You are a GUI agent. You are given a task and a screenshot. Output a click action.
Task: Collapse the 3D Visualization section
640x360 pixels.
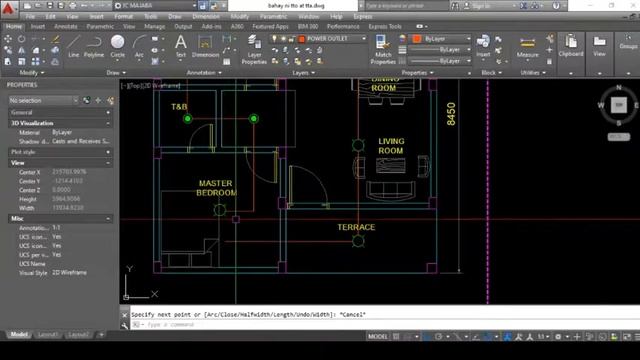[x=108, y=123]
